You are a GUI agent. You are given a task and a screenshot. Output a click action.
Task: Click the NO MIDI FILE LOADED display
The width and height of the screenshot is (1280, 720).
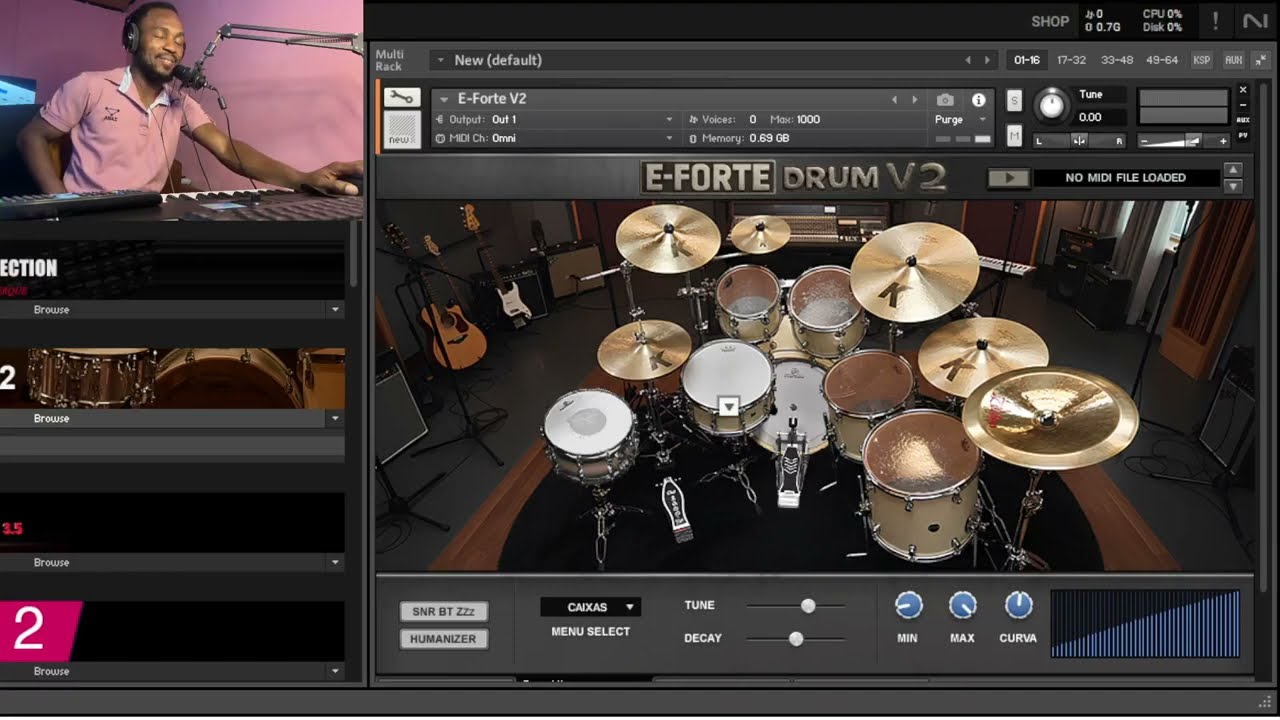[1126, 178]
